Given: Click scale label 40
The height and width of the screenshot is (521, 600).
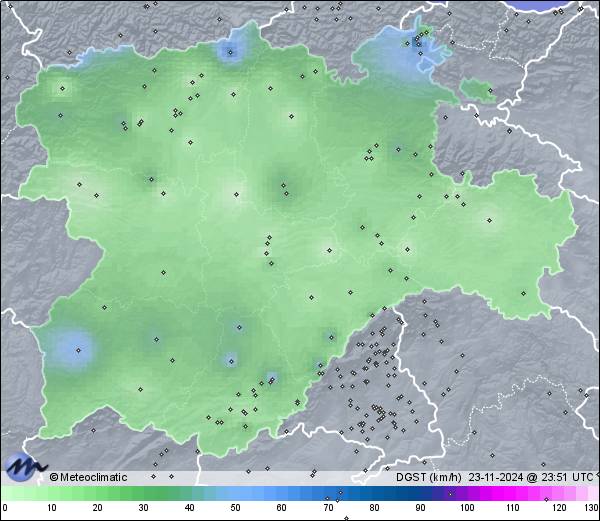Looking at the screenshot, I should tap(189, 508).
